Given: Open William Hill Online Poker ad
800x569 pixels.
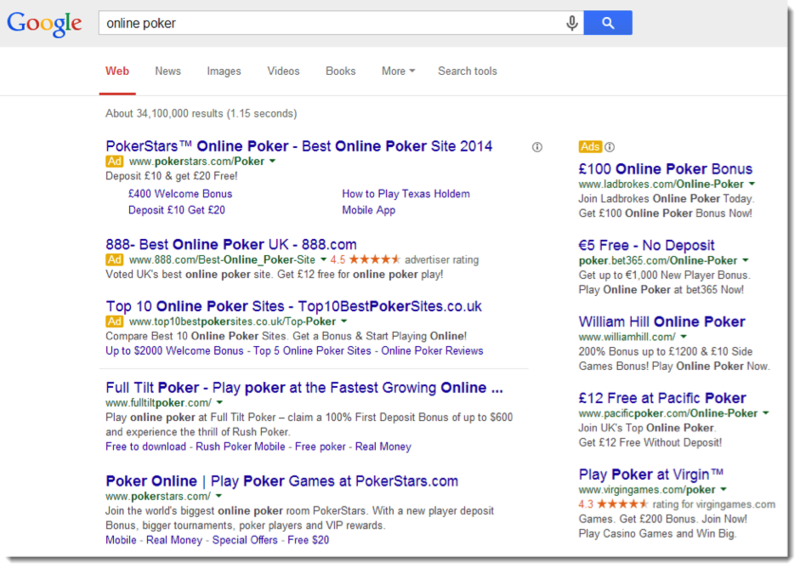Looking at the screenshot, I should tap(662, 322).
